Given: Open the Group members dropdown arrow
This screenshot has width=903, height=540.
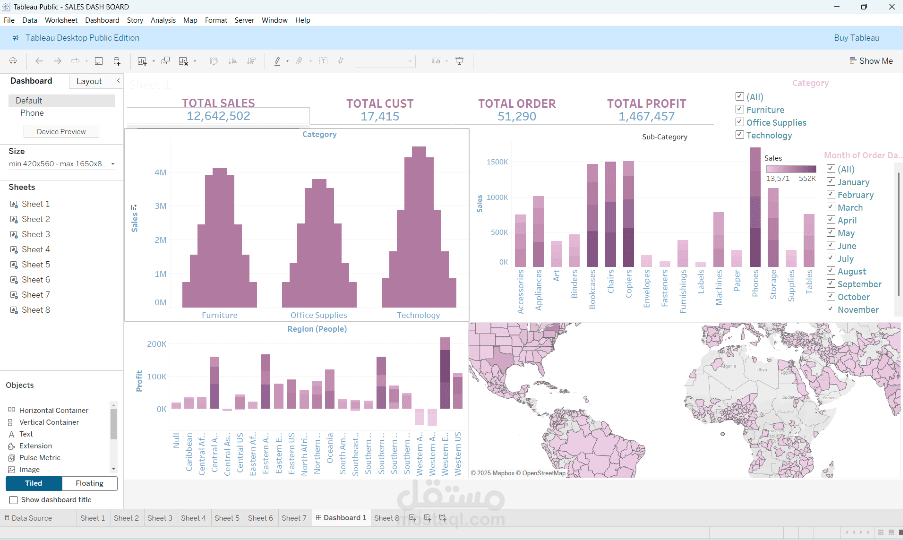Looking at the screenshot, I should point(310,61).
